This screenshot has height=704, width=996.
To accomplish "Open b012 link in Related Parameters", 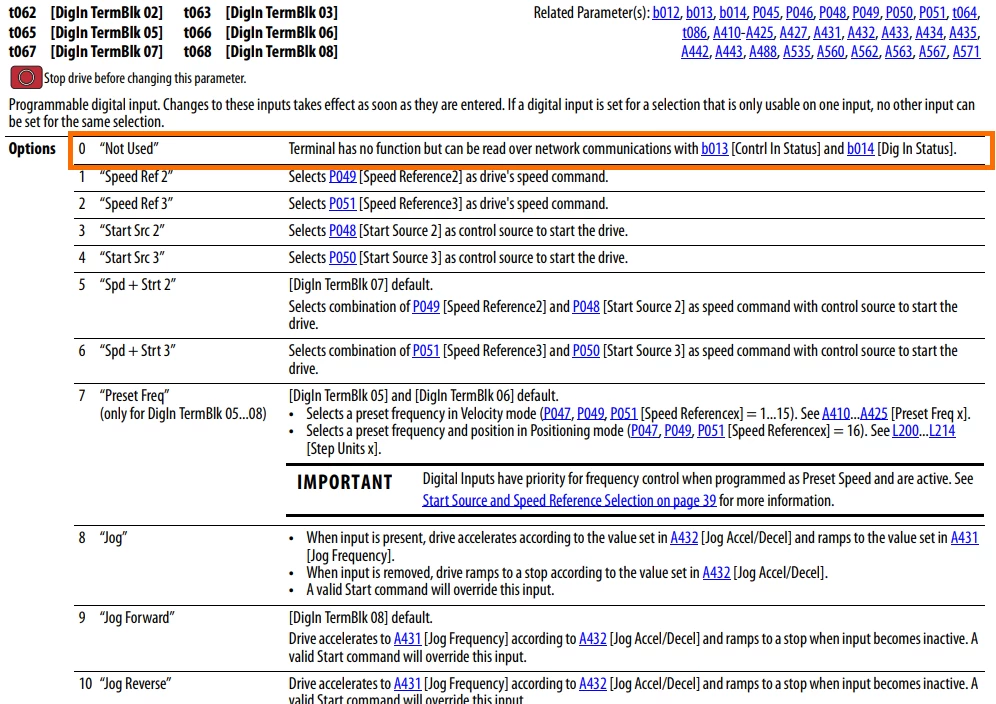I will click(x=666, y=13).
